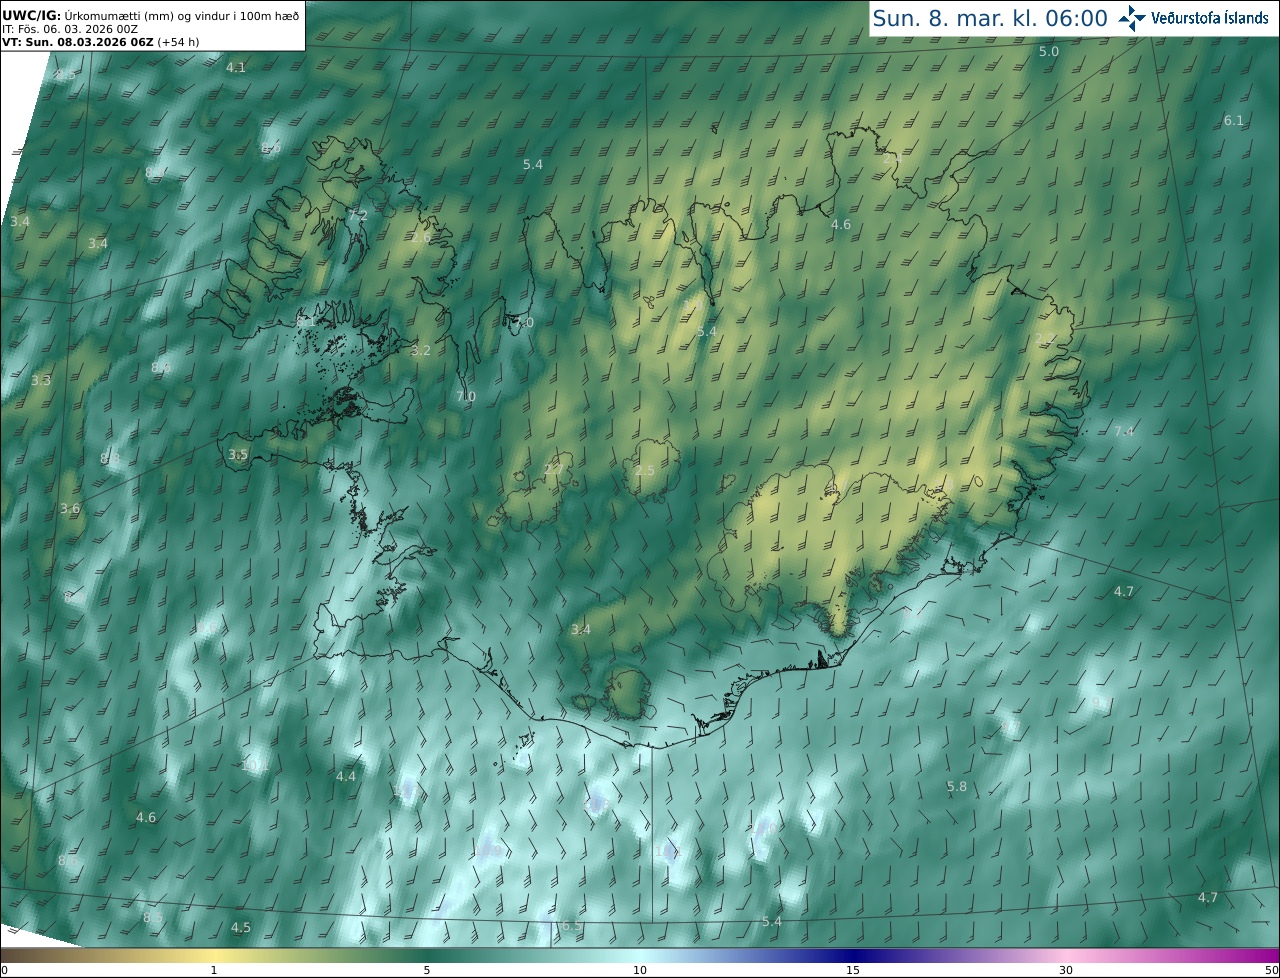This screenshot has height=978, width=1280.
Task: Click the map value 2.7 on the glacier
Action: (x=554, y=468)
